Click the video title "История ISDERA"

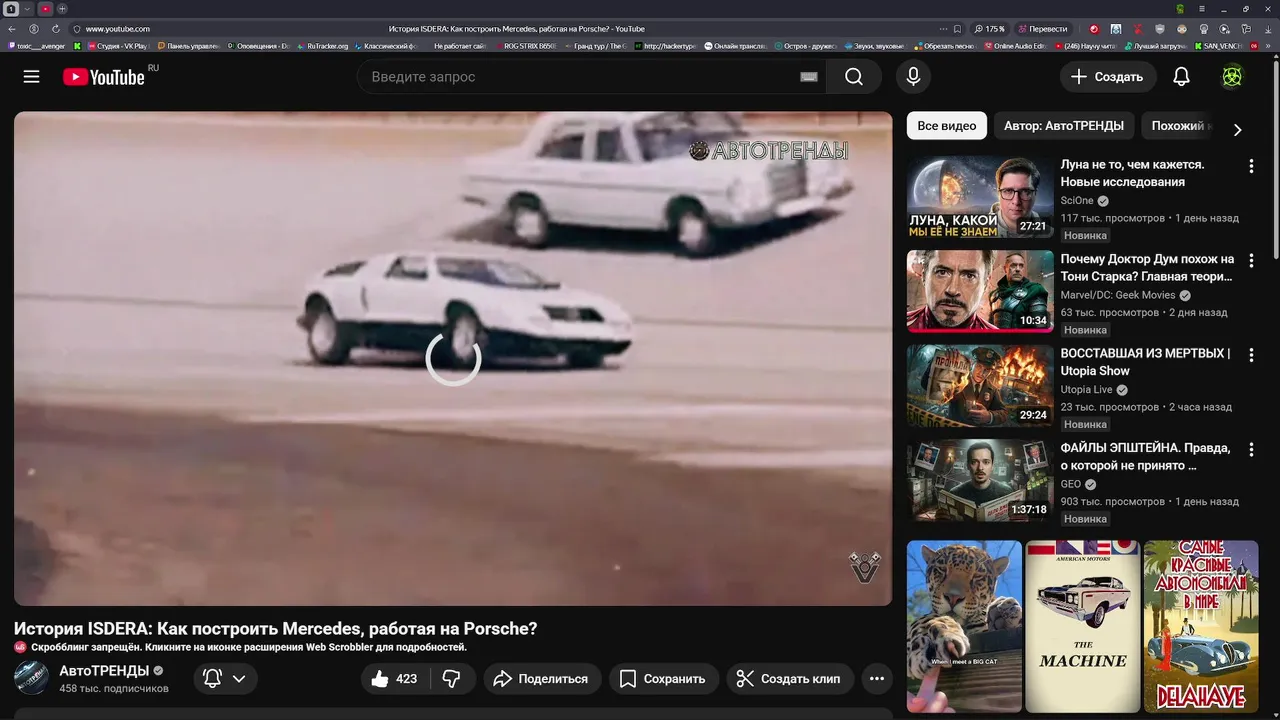click(x=276, y=629)
